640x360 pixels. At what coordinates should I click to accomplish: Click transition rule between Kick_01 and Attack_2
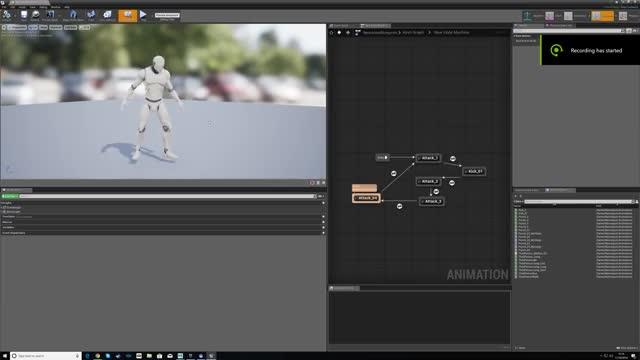[452, 182]
